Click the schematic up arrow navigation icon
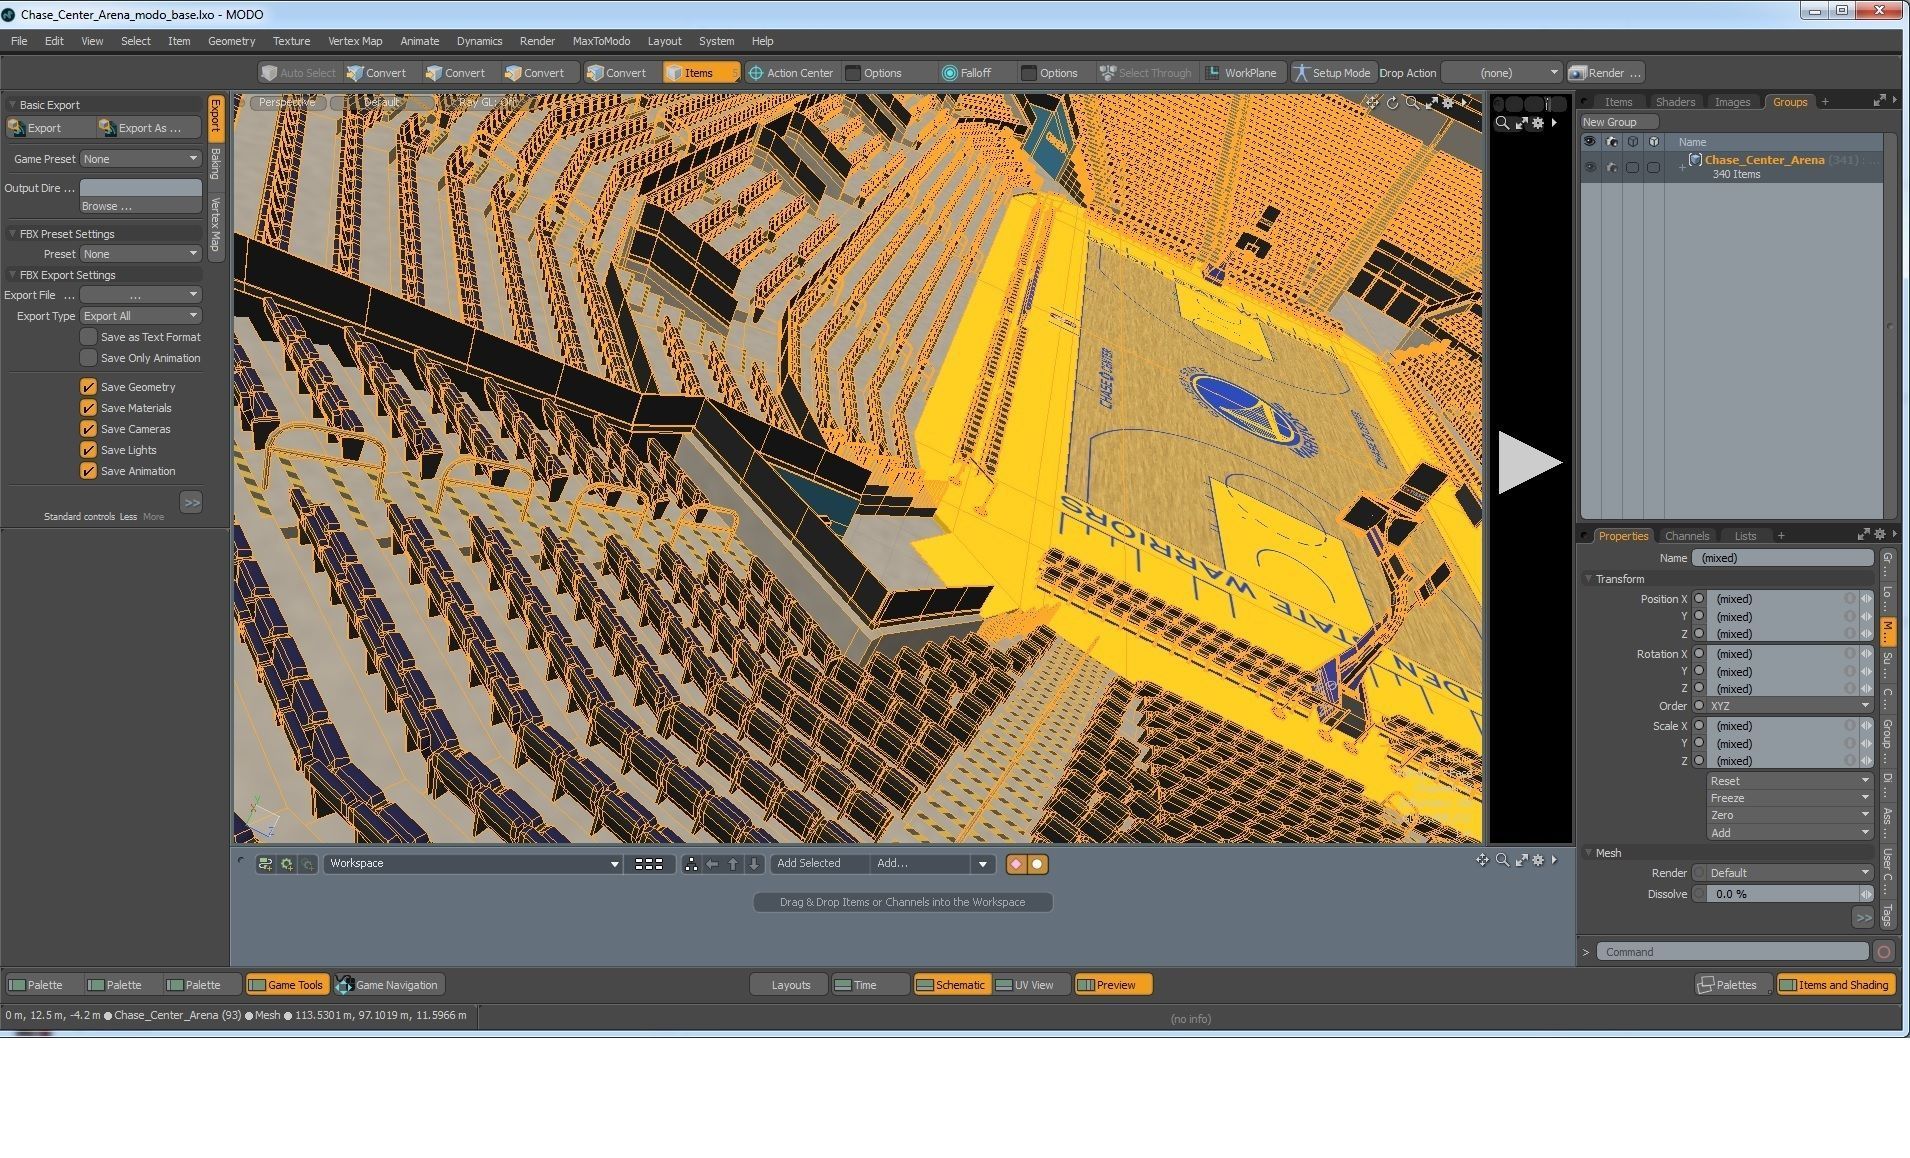 [733, 864]
